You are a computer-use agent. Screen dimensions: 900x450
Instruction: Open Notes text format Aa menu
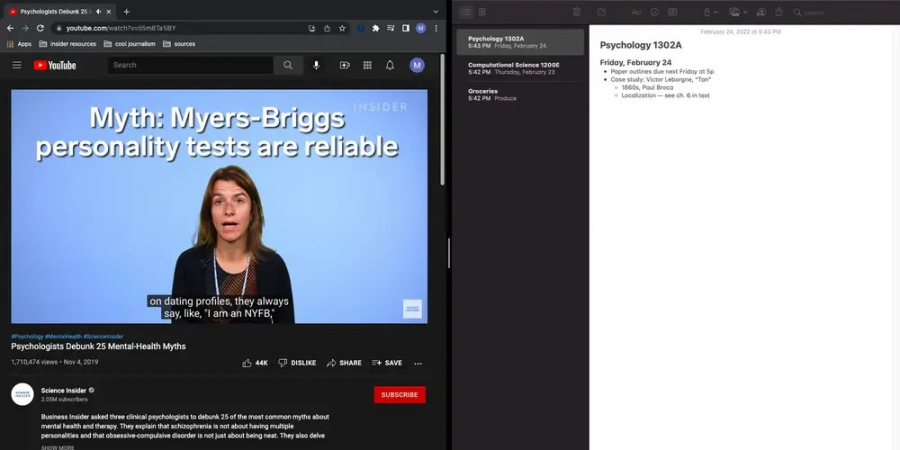click(x=636, y=12)
